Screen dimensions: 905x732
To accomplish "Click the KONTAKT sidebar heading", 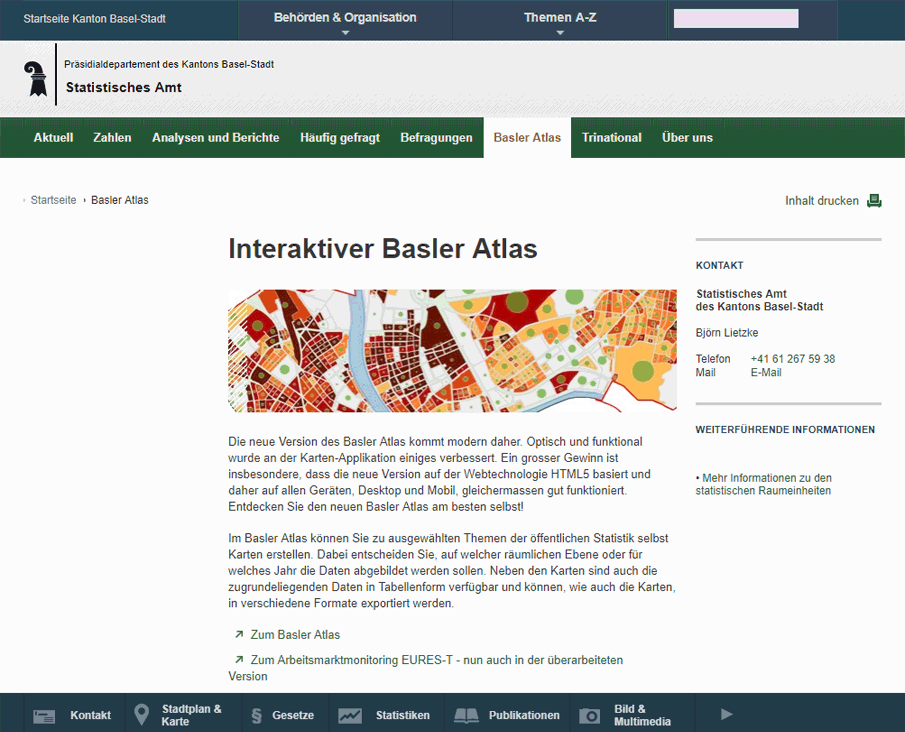I will pos(719,266).
